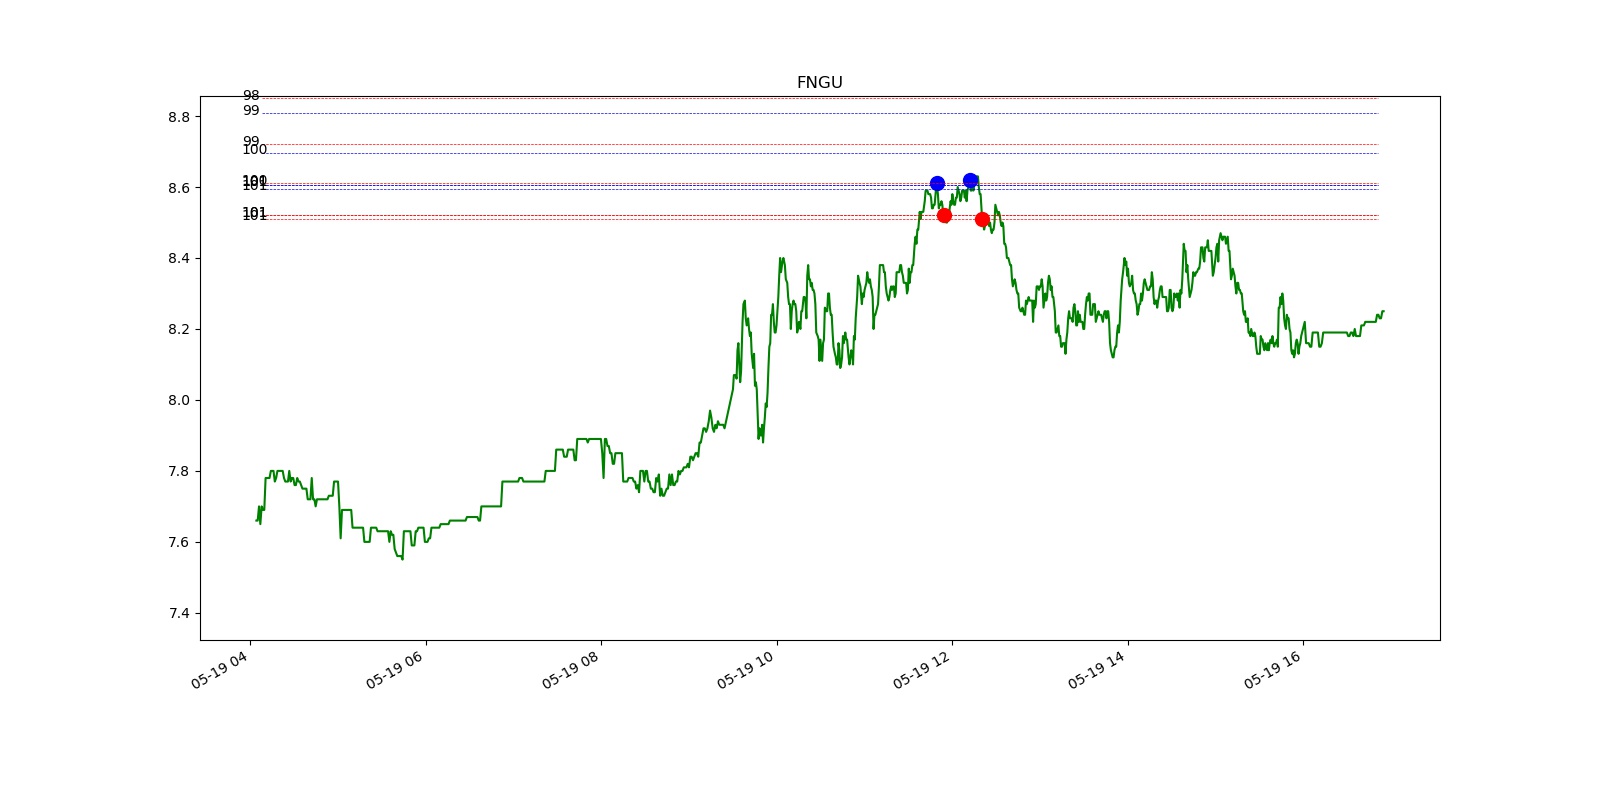Select the 8.4 y-axis tick label

coord(179,259)
